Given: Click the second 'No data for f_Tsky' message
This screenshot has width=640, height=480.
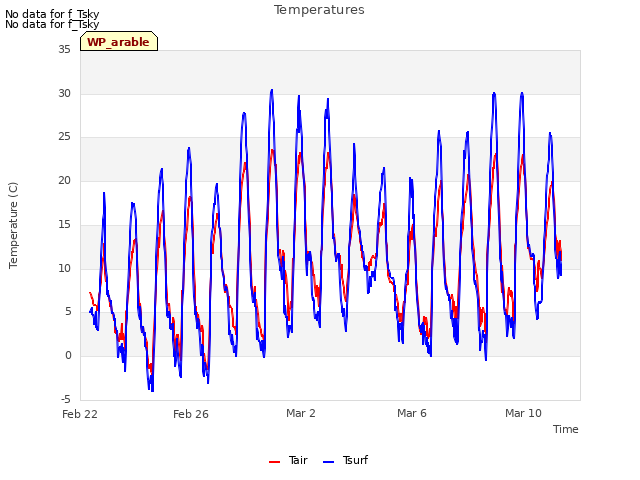Looking at the screenshot, I should click(x=52, y=24).
